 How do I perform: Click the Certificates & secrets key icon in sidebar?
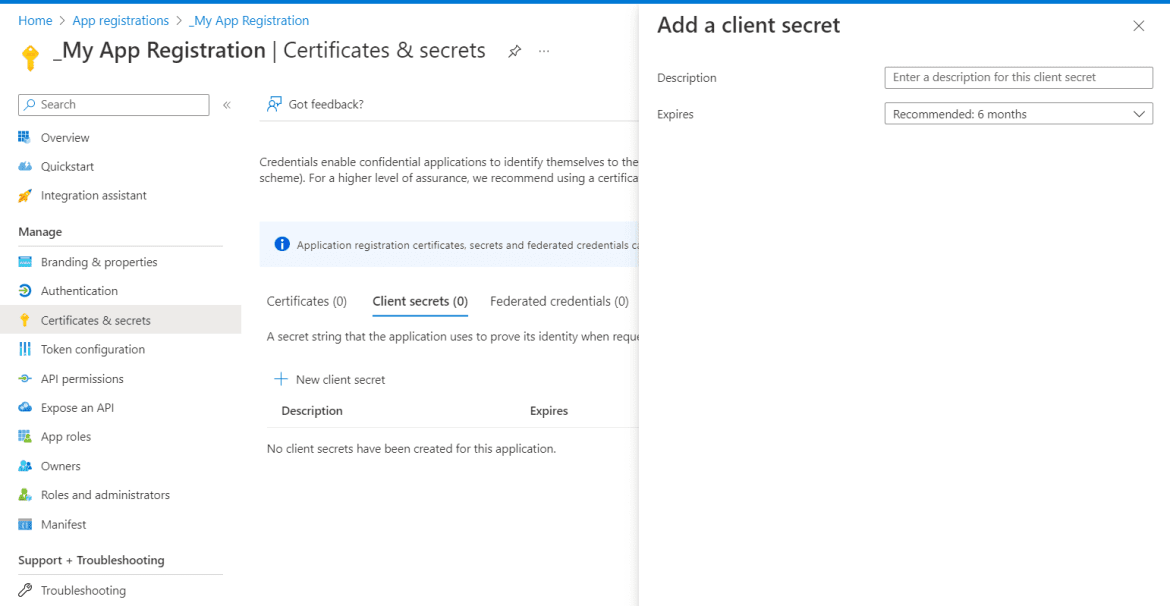tap(25, 320)
